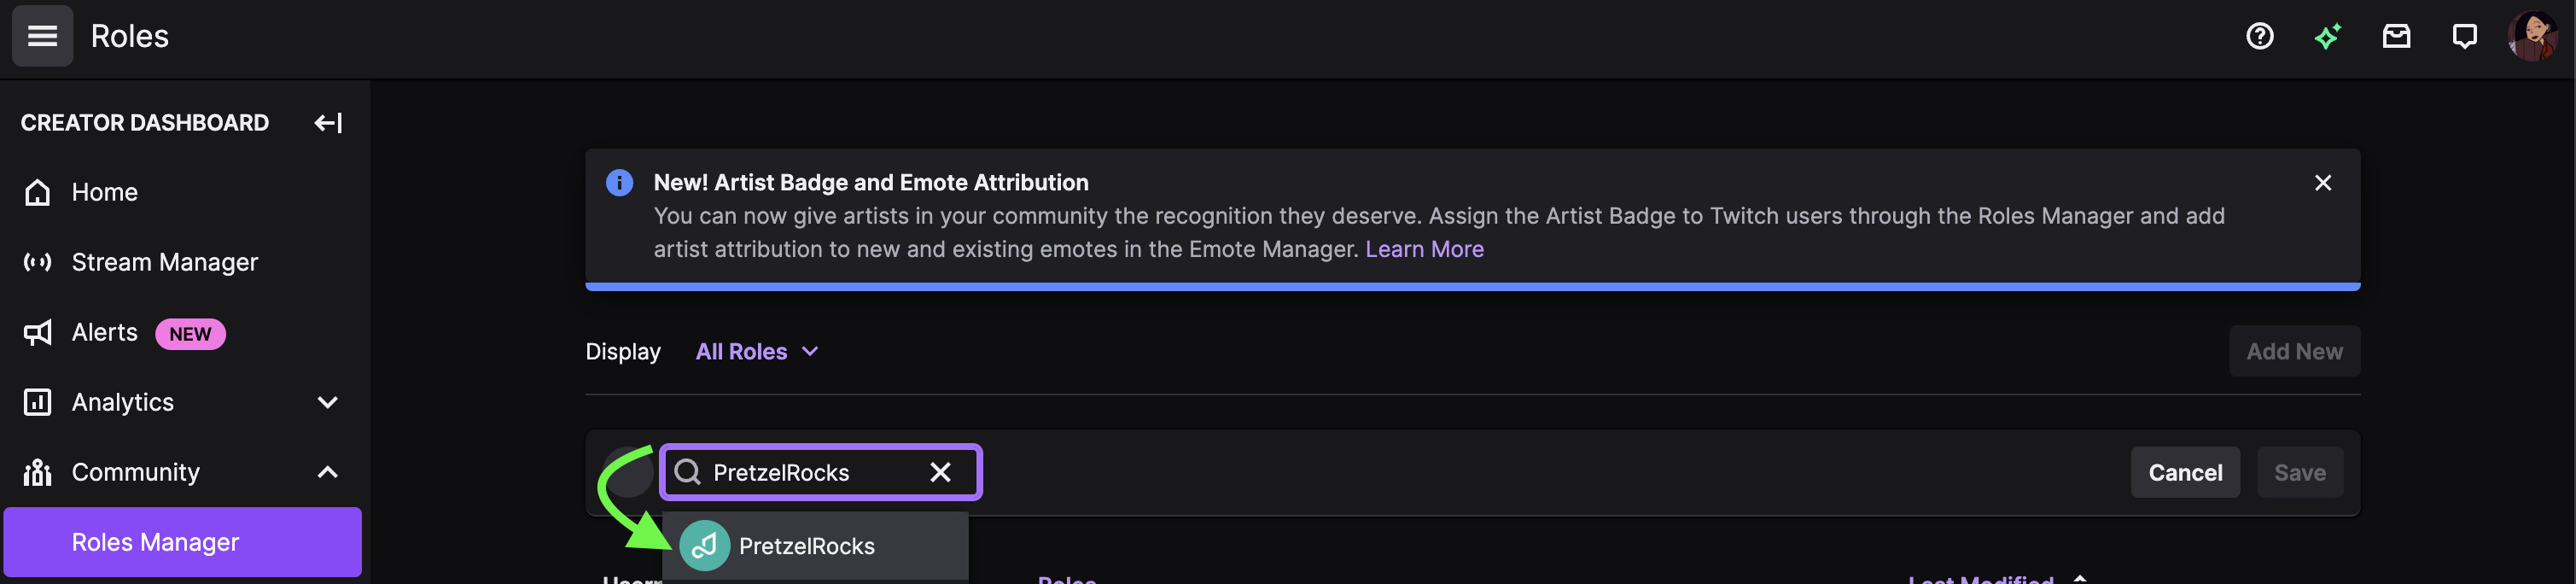Clear the PretzelRocks search text
Image resolution: width=2576 pixels, height=584 pixels.
(x=940, y=472)
